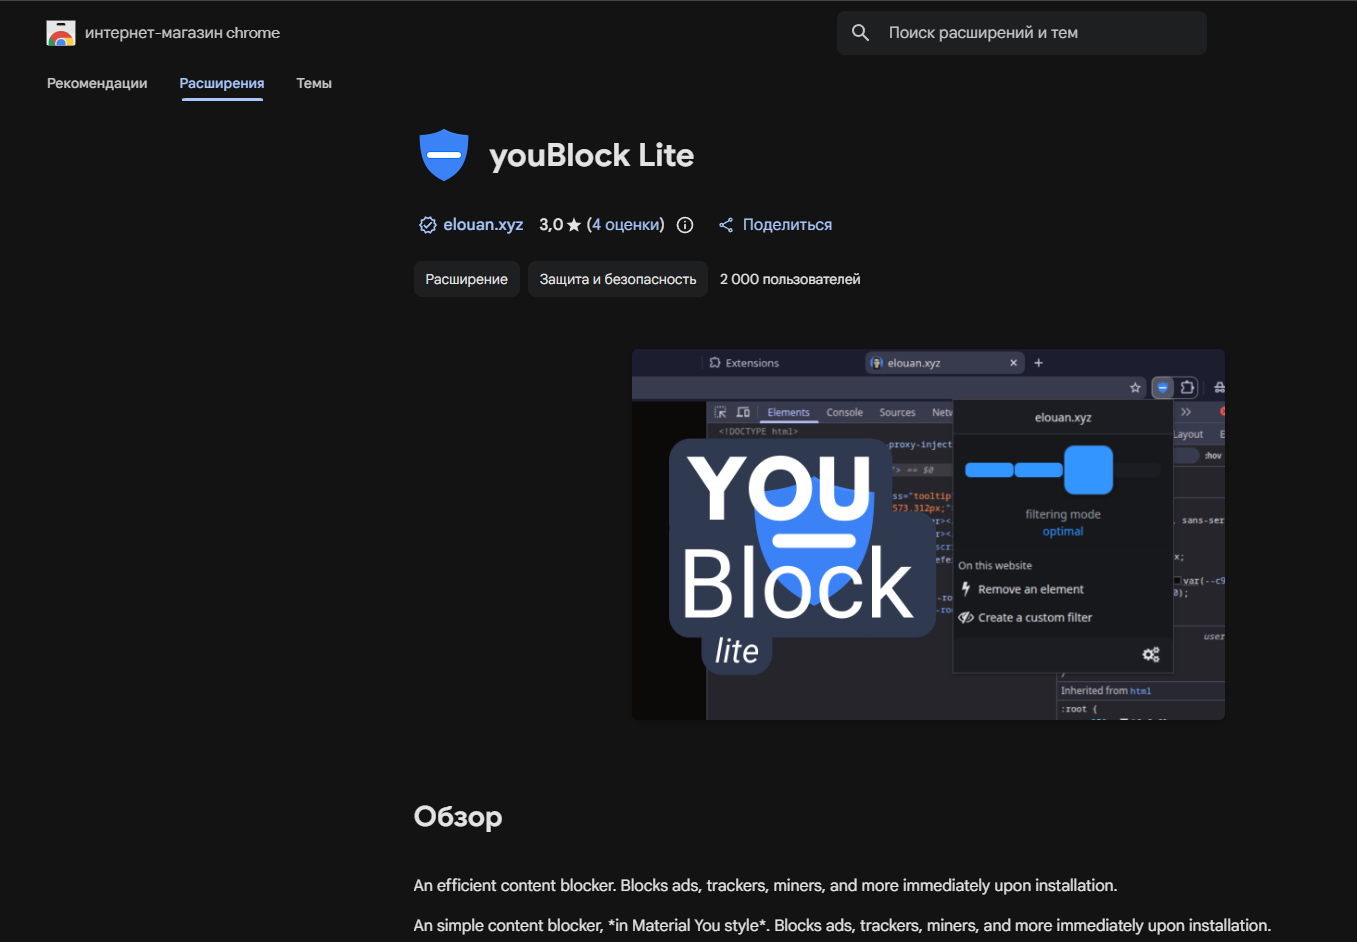
Task: Click the "An efficient content blocker" description line
Action: [x=765, y=886]
